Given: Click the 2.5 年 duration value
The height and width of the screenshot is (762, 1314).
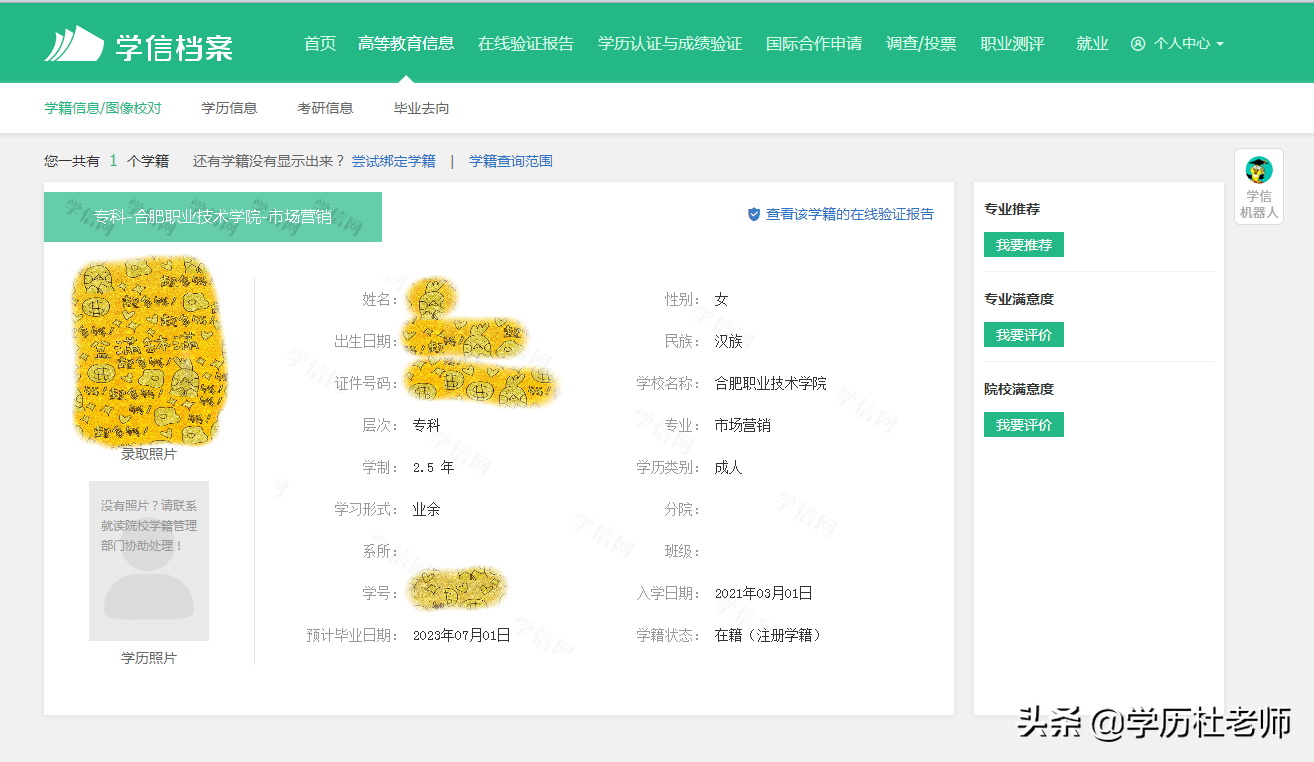Looking at the screenshot, I should pyautogui.click(x=434, y=467).
